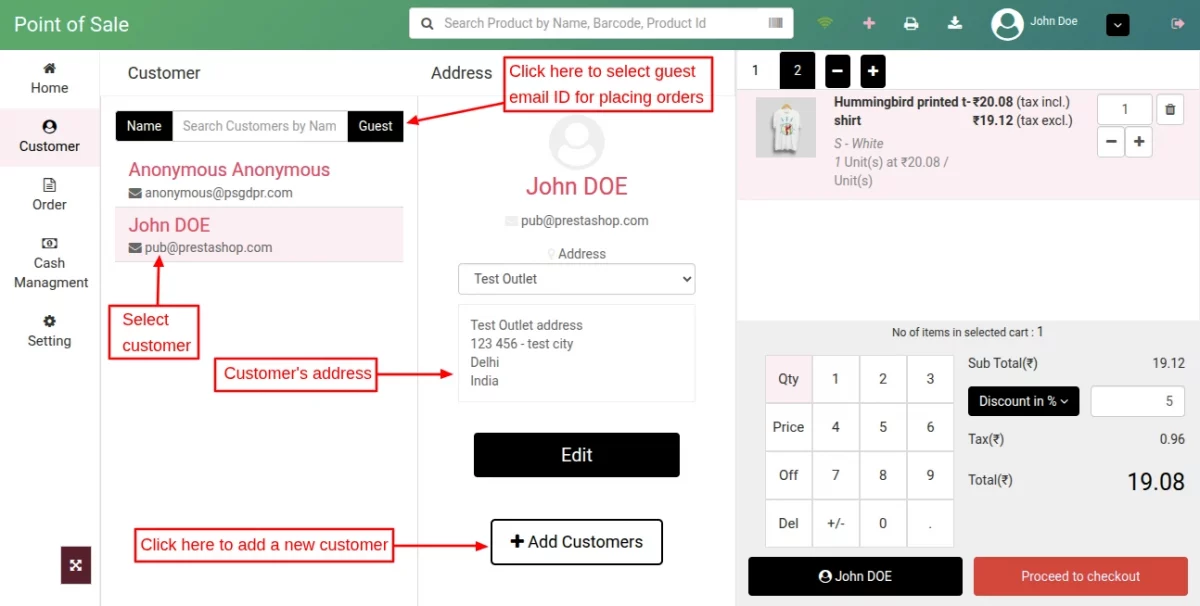The width and height of the screenshot is (1200, 606).
Task: Click the pink plus icon in top toolbar
Action: (867, 22)
